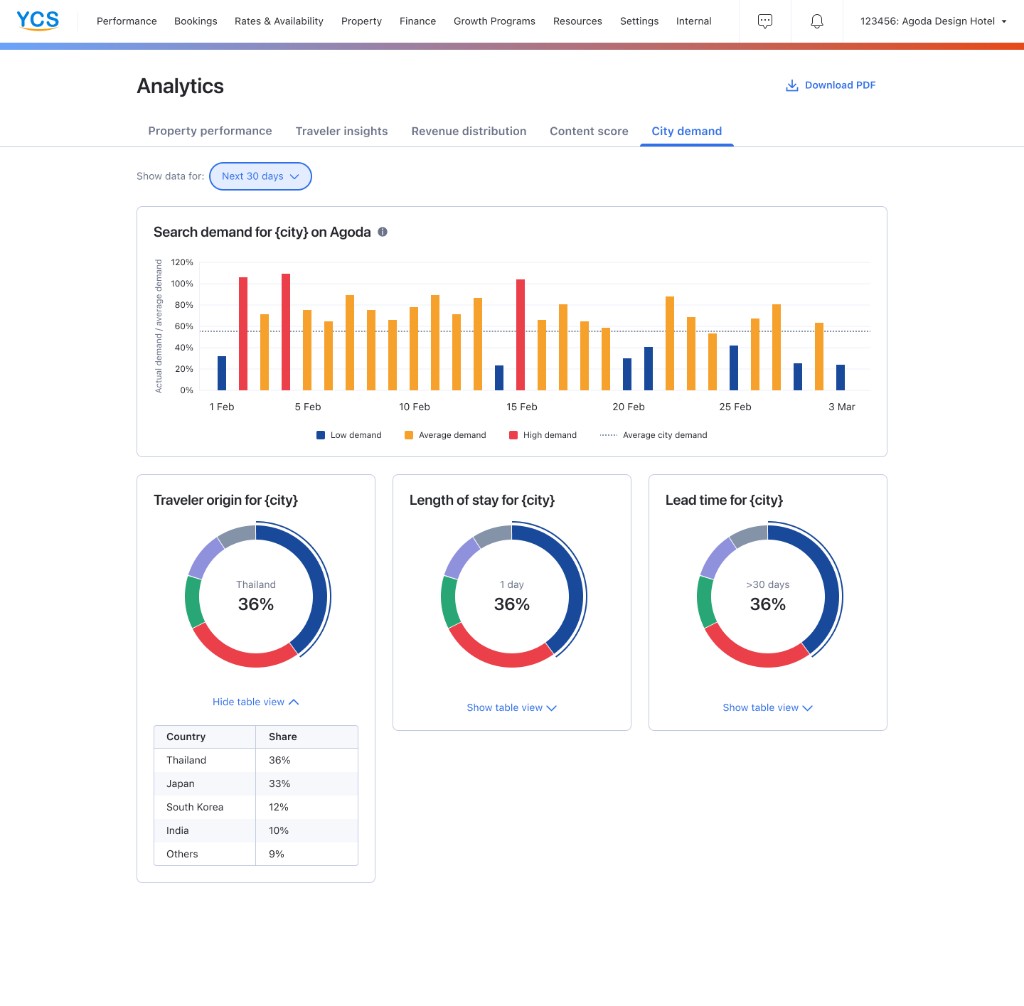This screenshot has height=1006, width=1024.
Task: Select the South Korea table row
Action: coord(256,807)
